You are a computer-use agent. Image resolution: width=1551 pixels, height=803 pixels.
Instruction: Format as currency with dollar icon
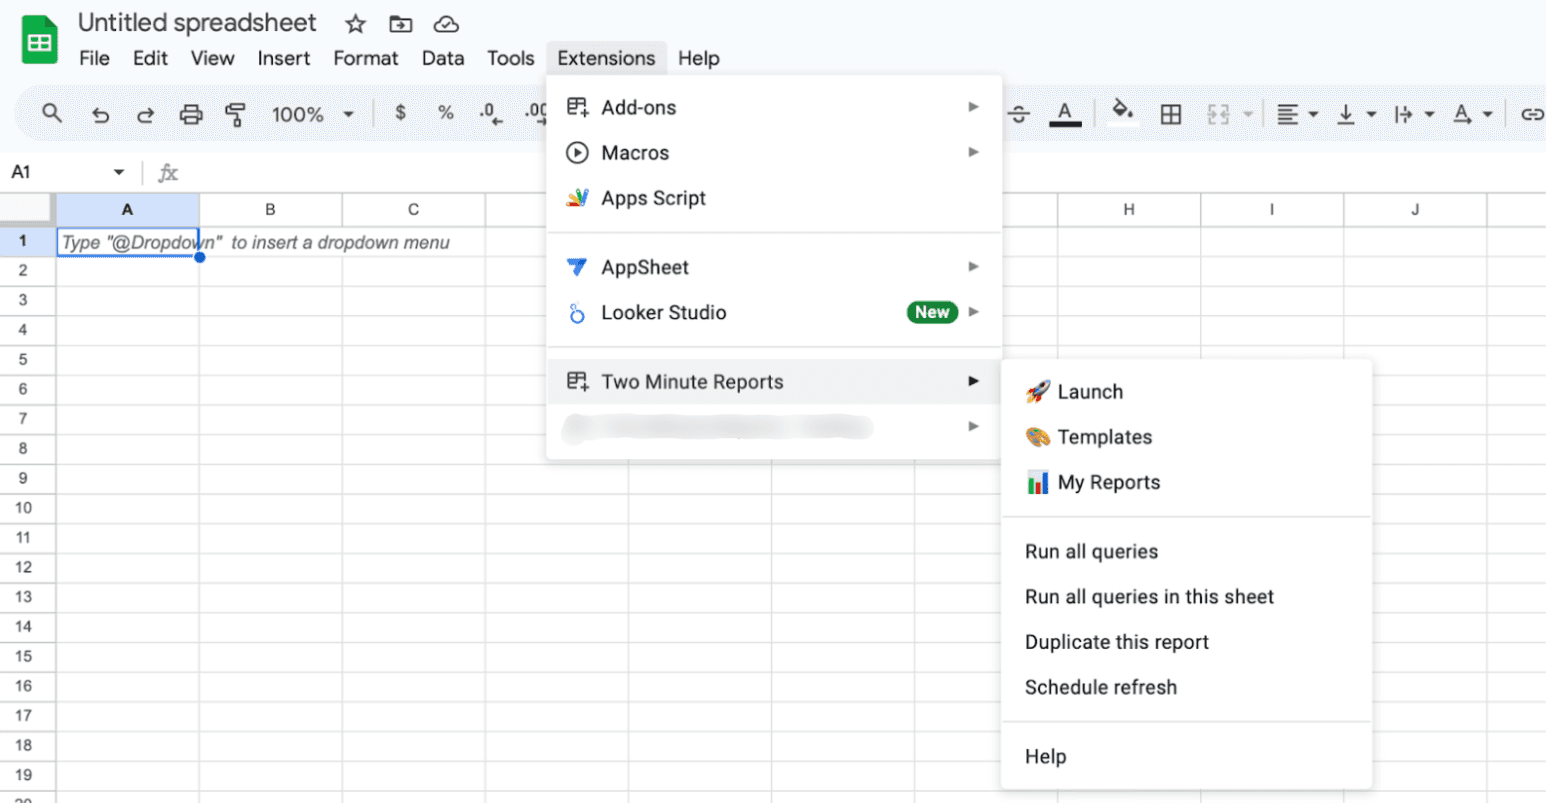[400, 114]
